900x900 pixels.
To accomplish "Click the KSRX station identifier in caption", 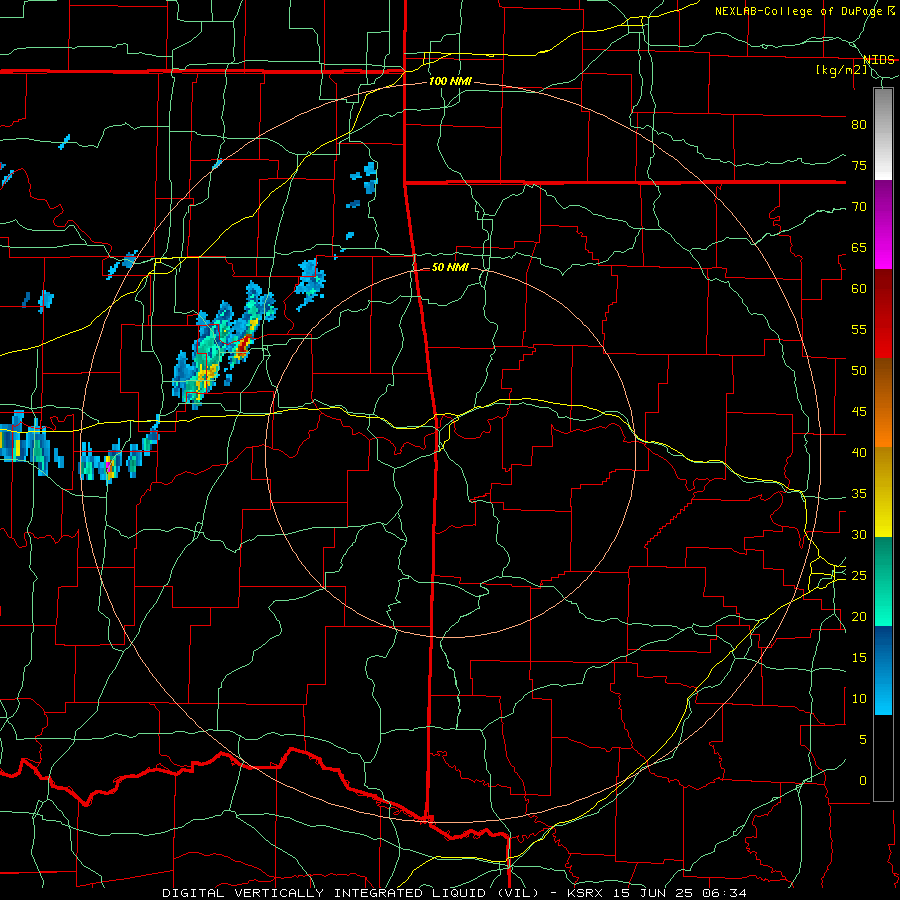I will click(584, 893).
